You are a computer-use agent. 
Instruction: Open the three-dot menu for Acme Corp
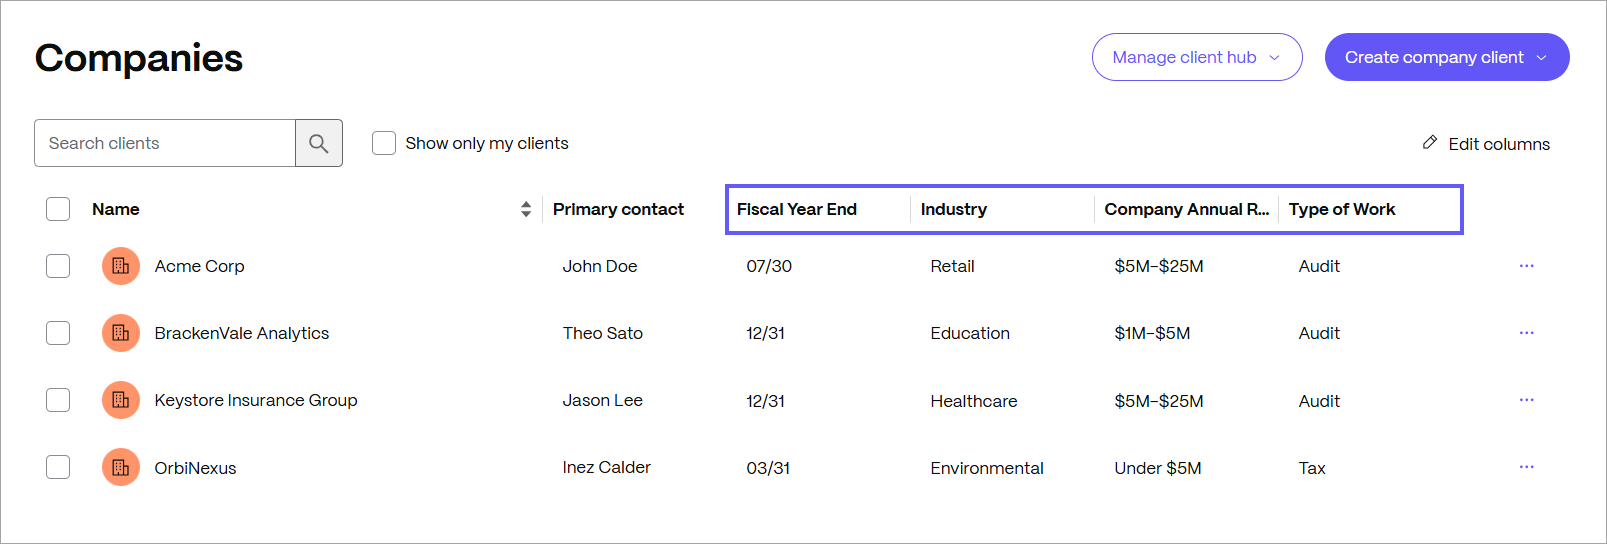(1526, 266)
